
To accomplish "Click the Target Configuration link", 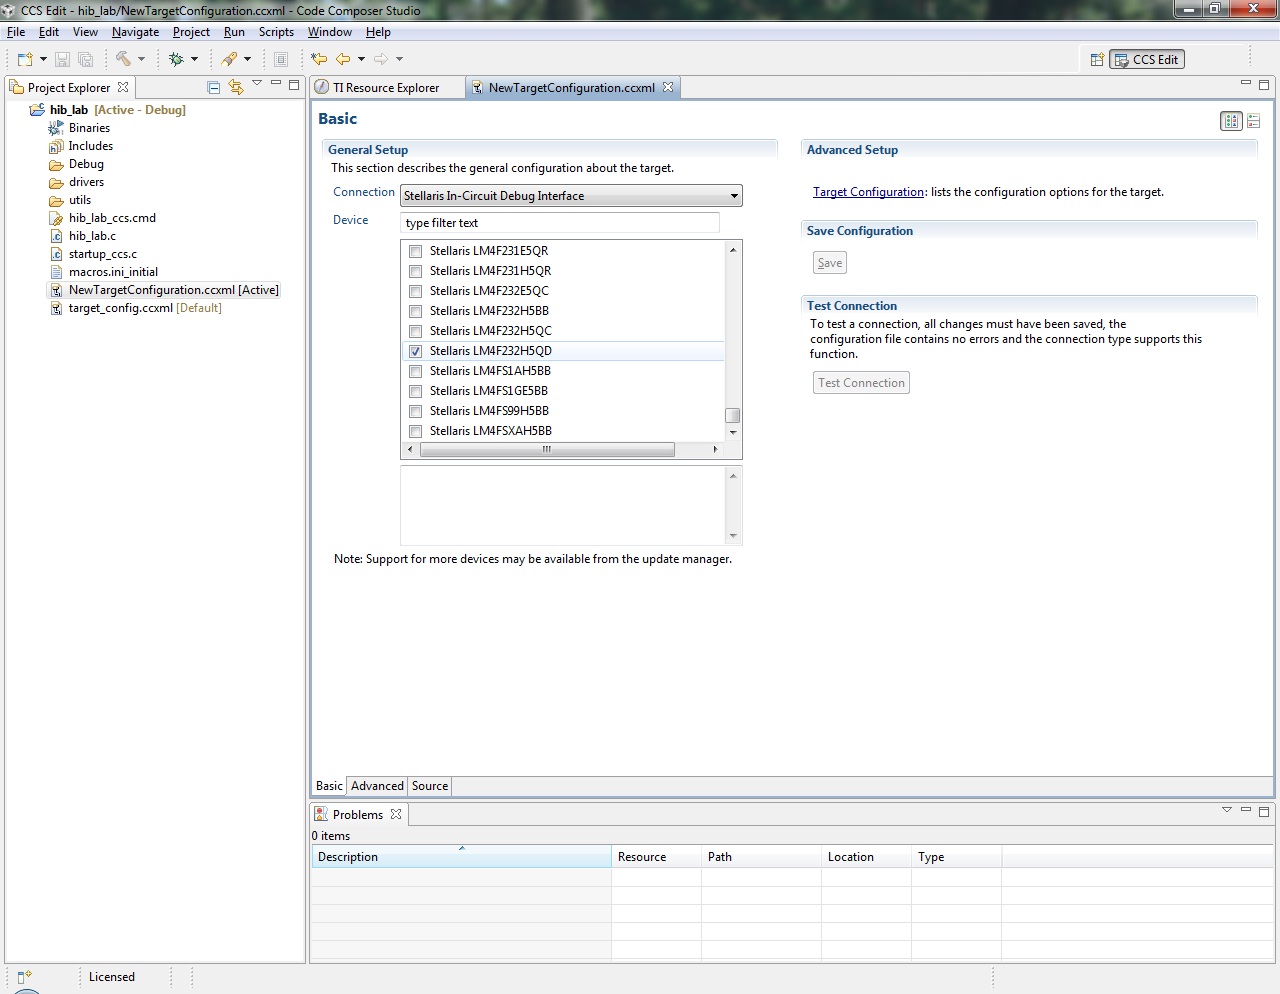I will (x=868, y=192).
